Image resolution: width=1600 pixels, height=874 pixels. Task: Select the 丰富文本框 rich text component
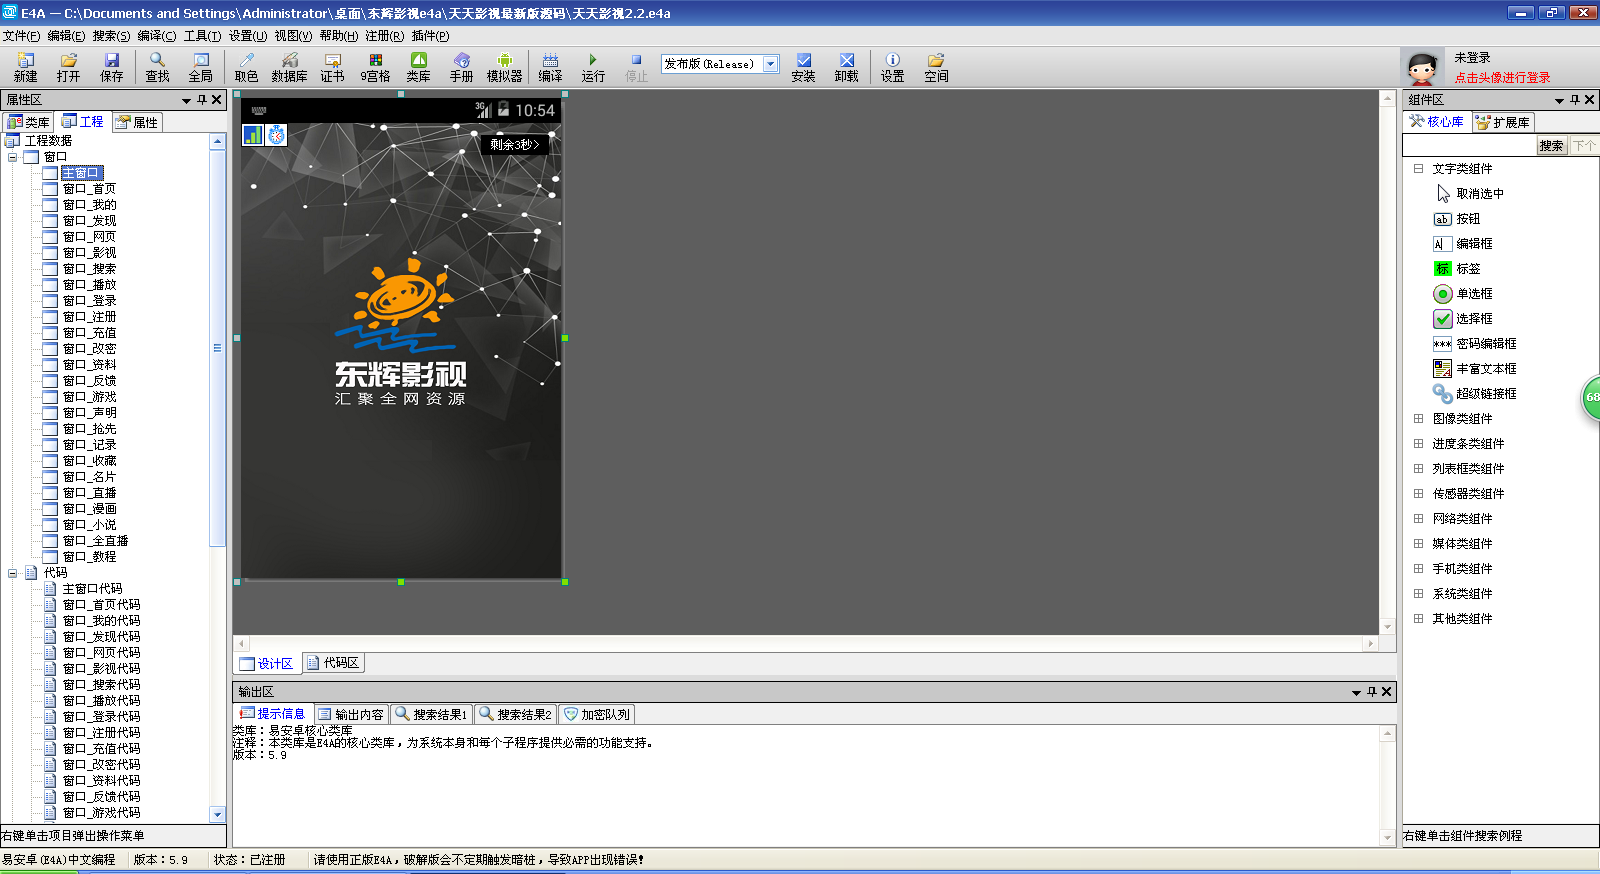(x=1475, y=369)
